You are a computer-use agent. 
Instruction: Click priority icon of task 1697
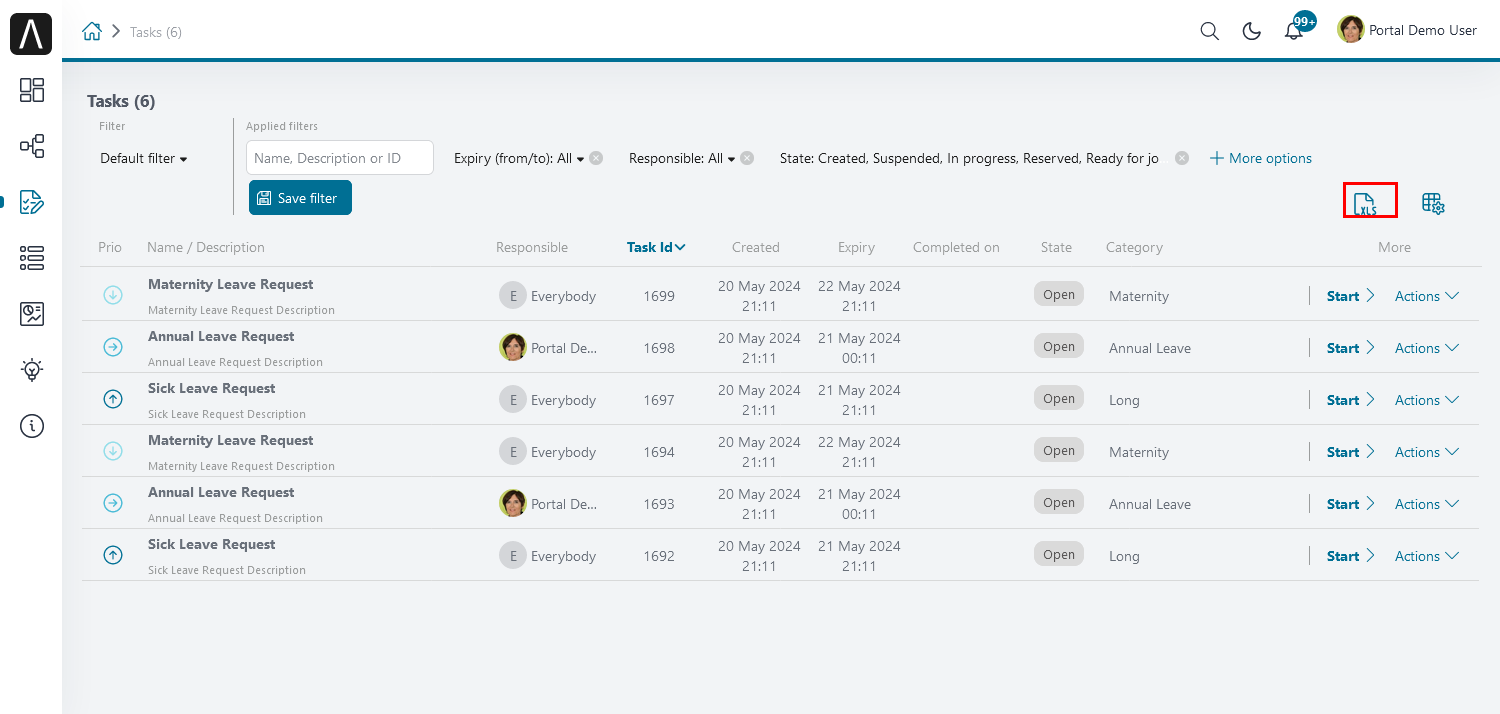pos(113,399)
